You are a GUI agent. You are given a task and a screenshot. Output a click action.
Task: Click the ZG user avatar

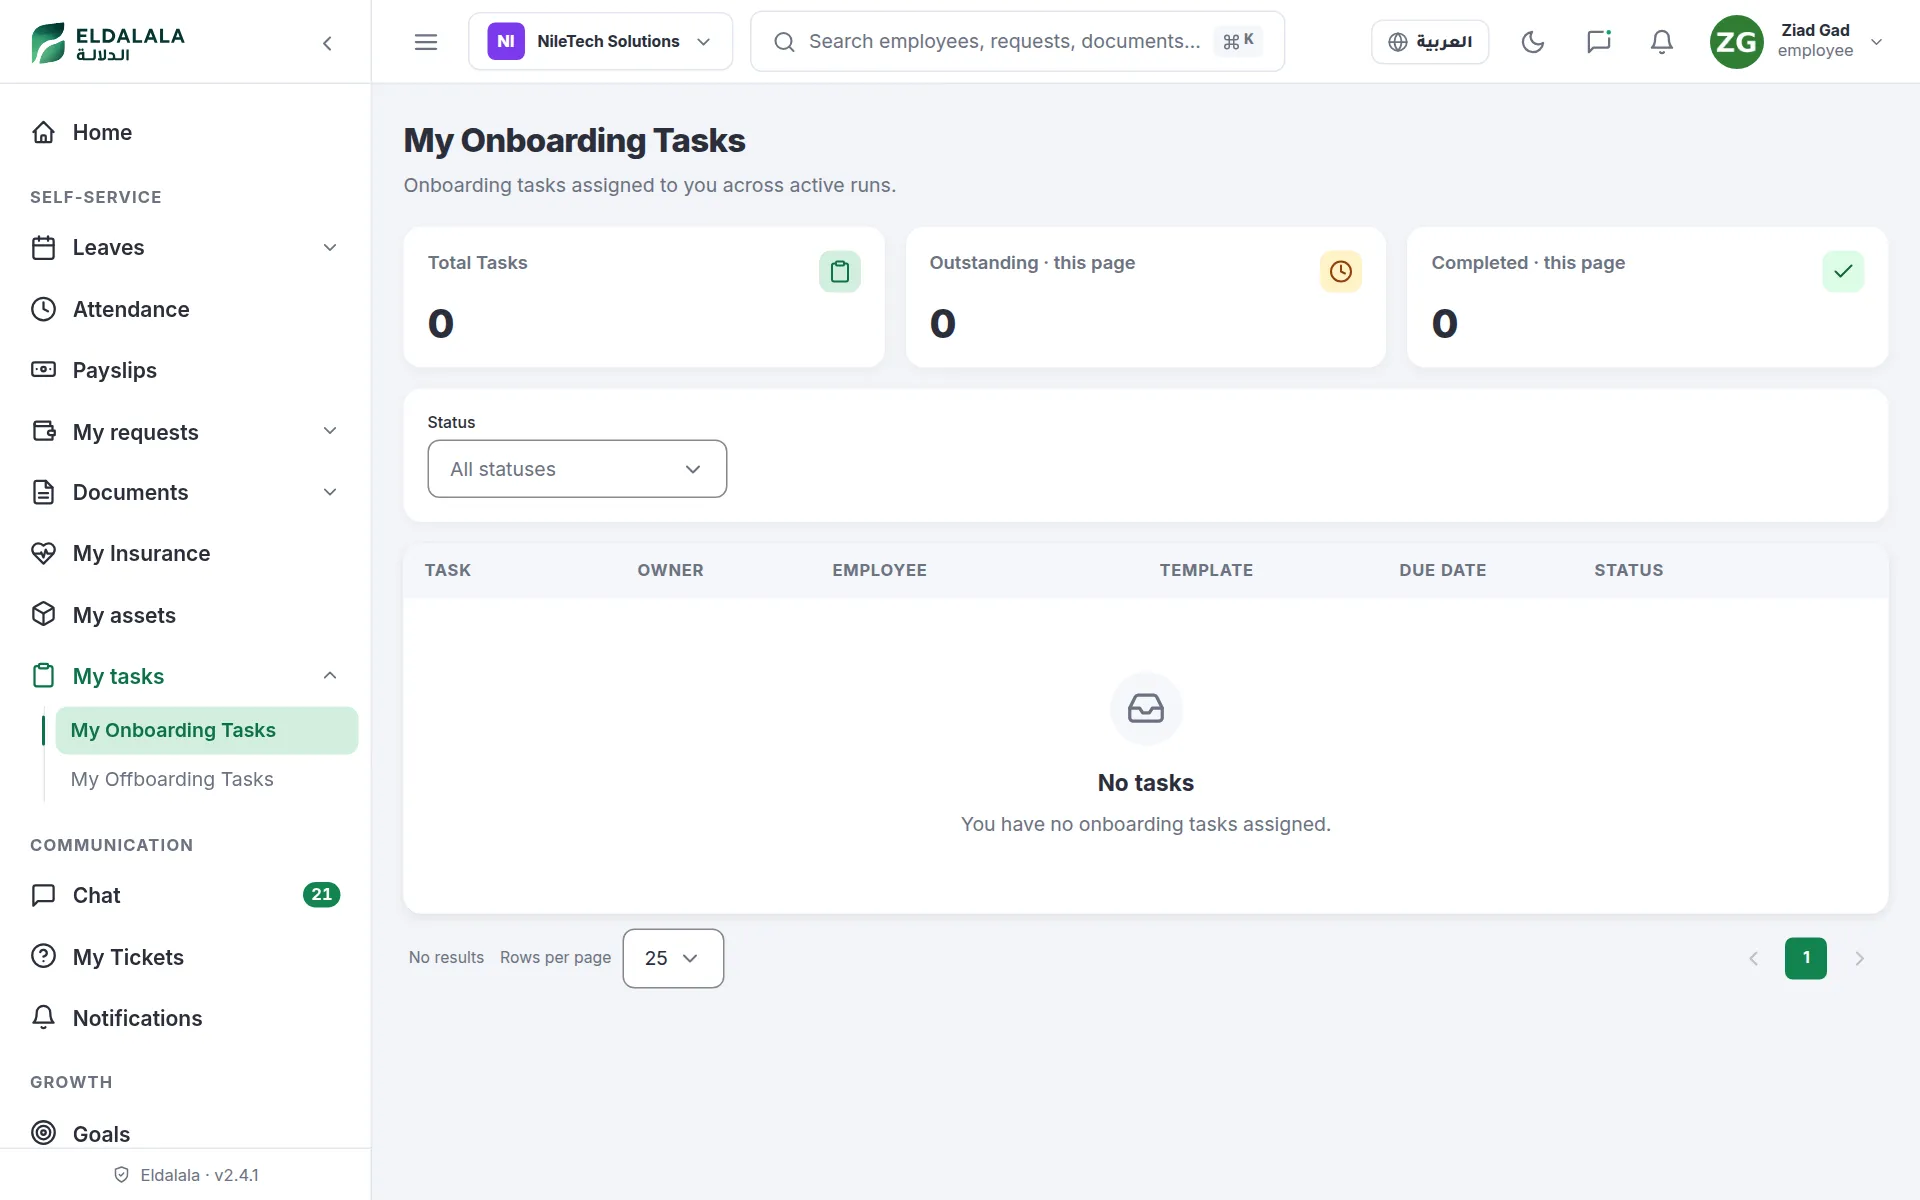(1736, 42)
